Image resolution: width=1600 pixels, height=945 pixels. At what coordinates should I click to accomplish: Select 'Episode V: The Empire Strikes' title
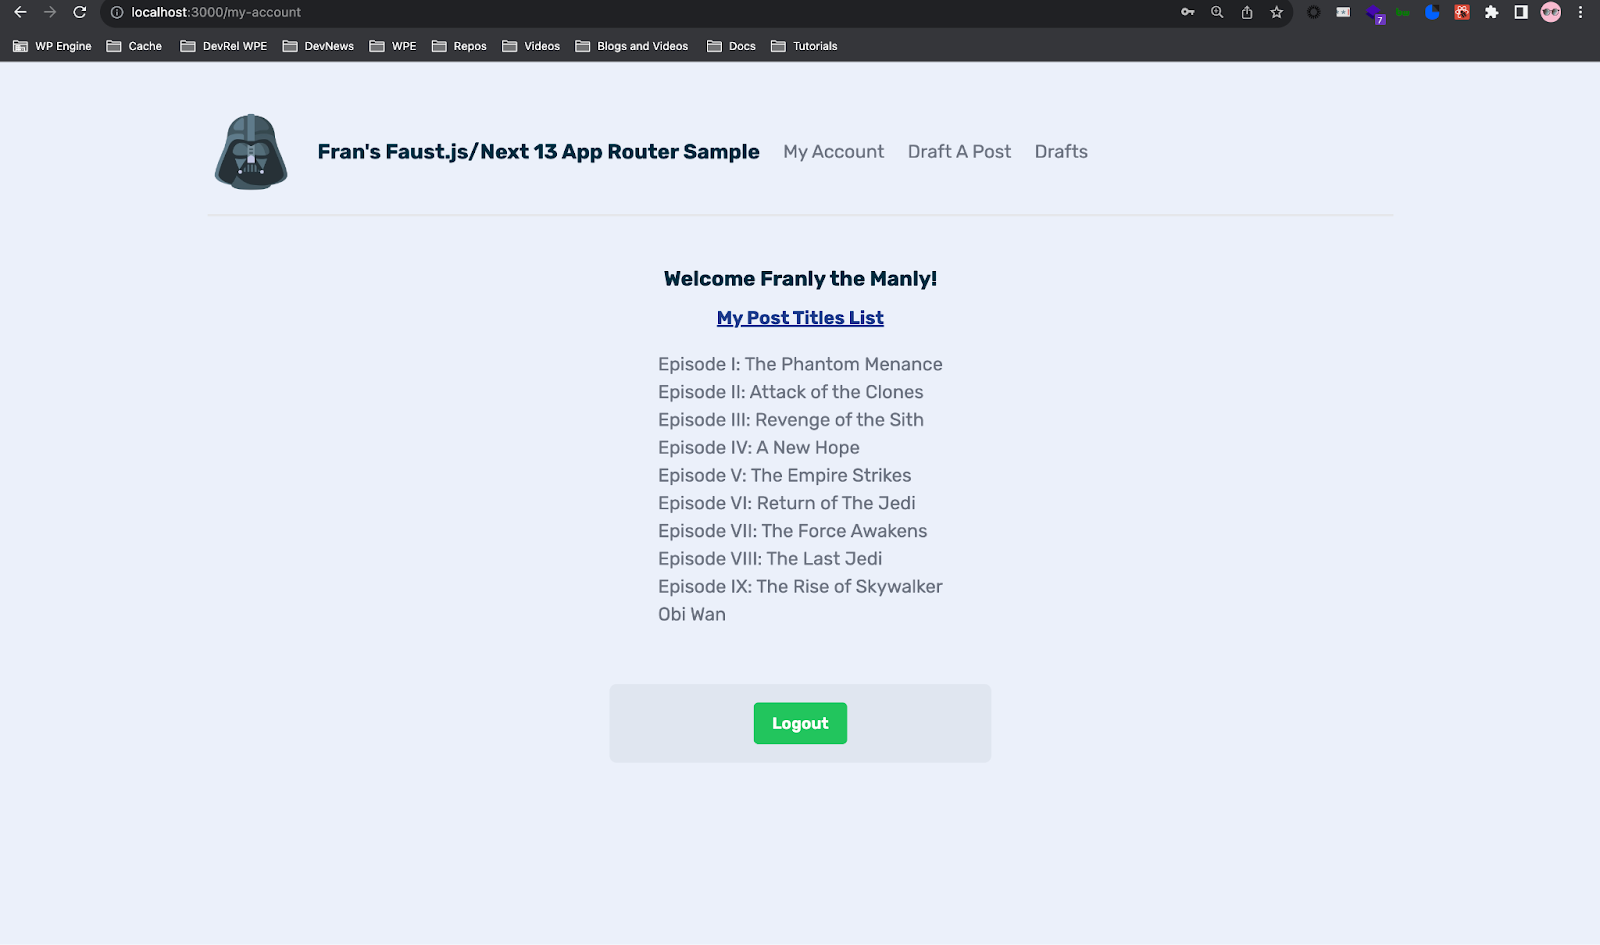[x=784, y=476]
